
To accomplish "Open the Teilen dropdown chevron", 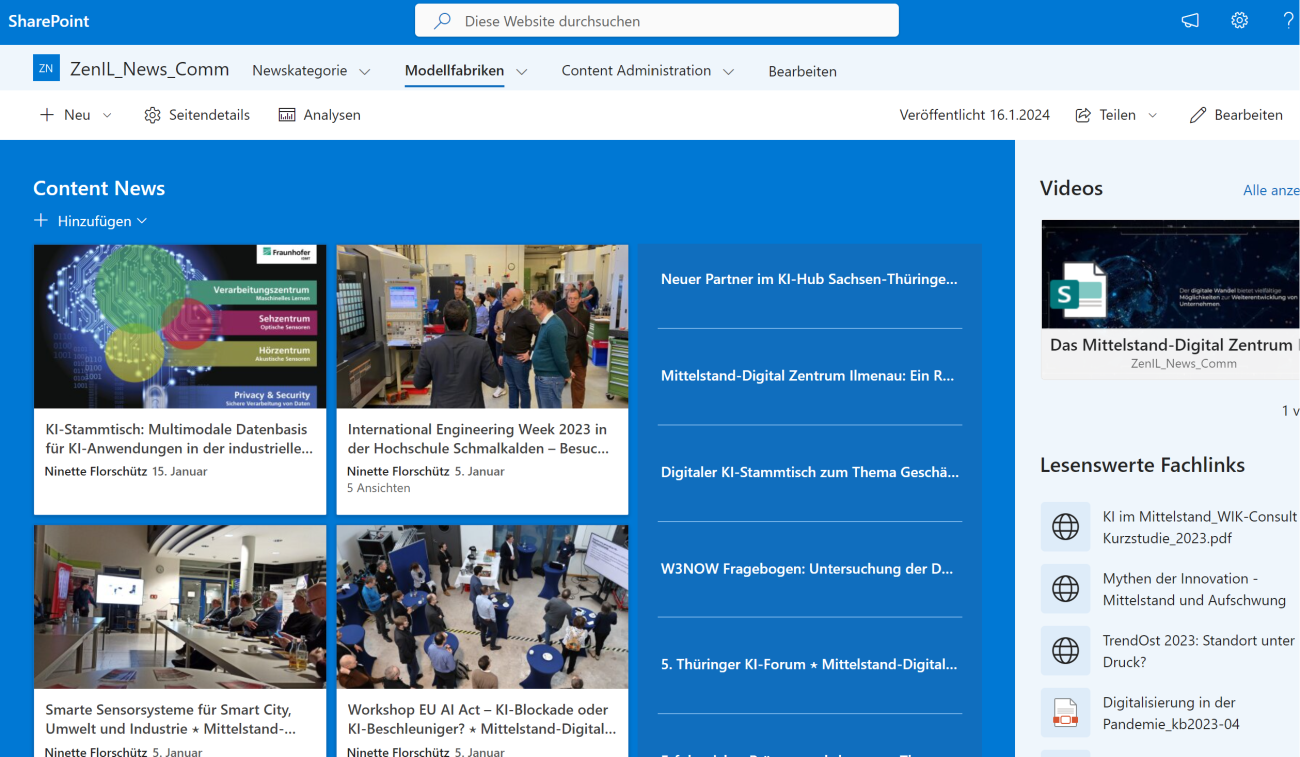I will (1152, 115).
